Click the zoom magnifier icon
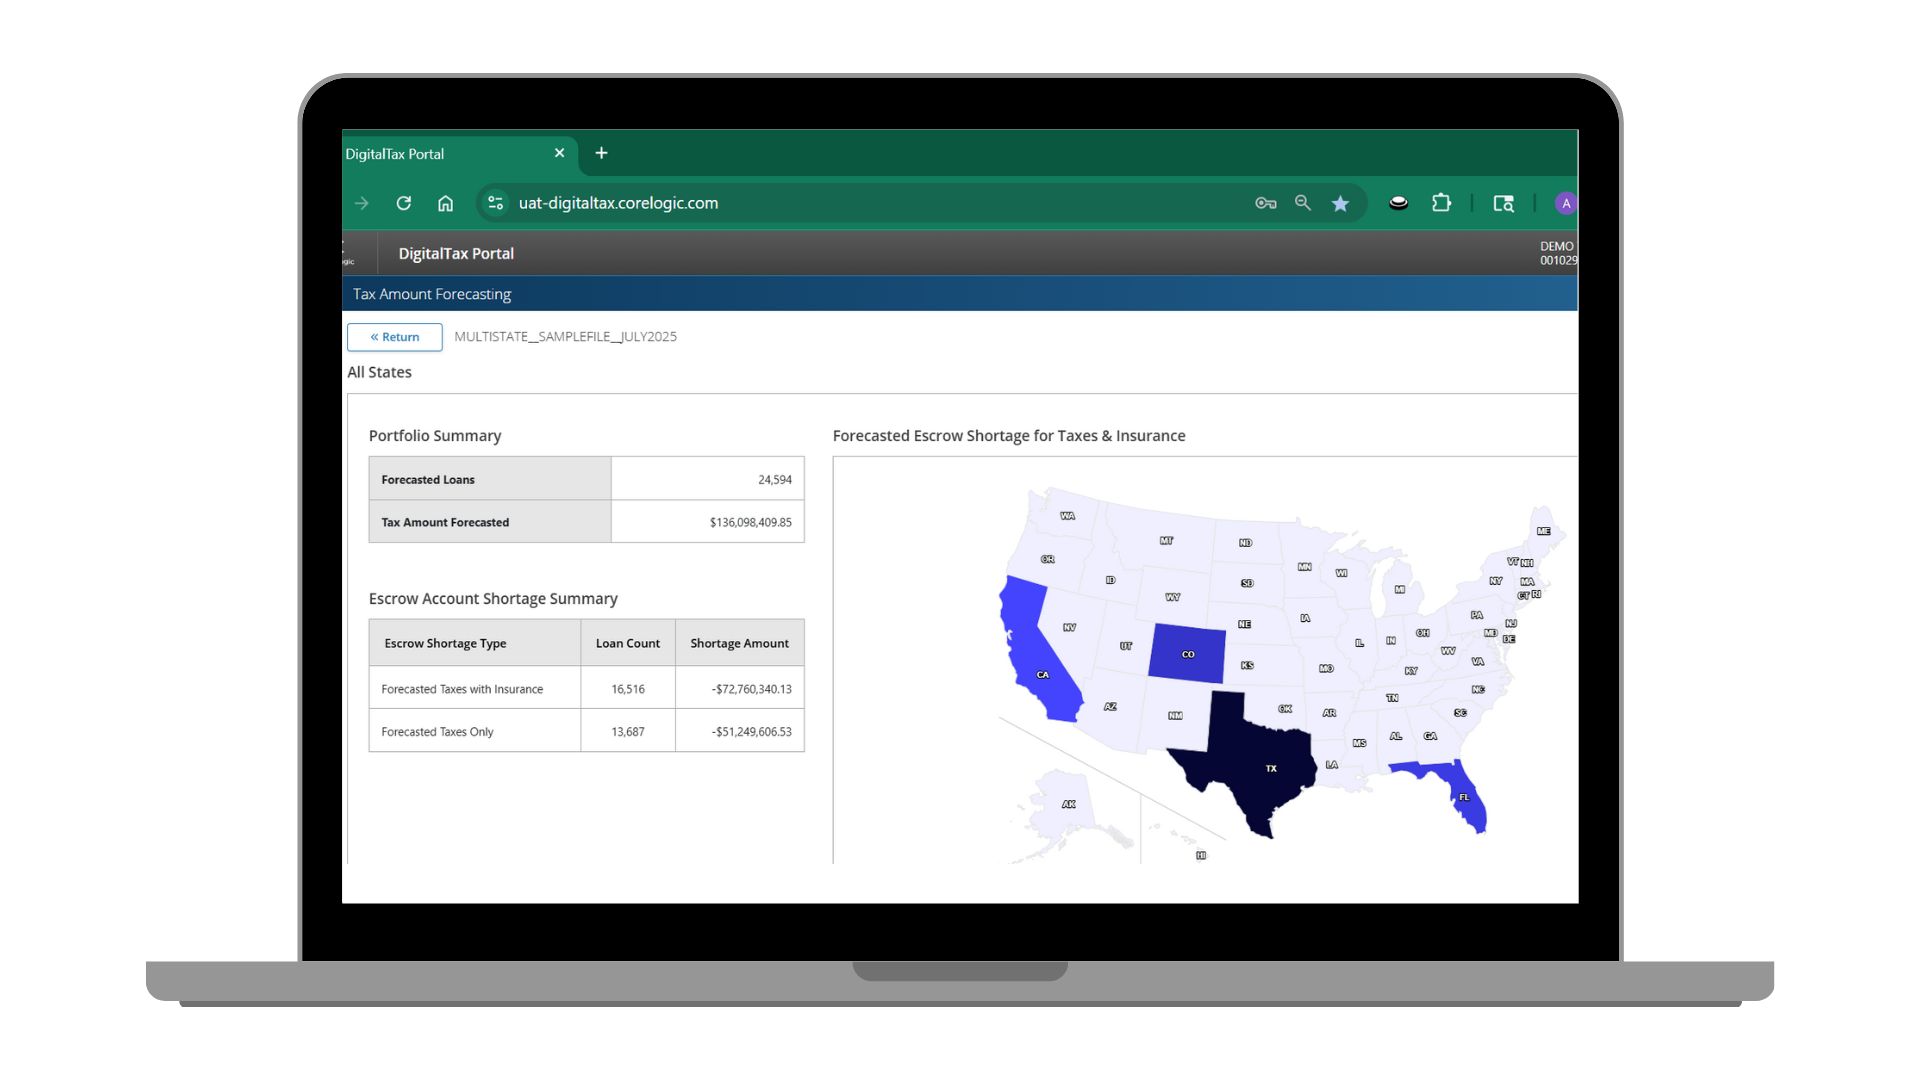 pyautogui.click(x=1302, y=203)
